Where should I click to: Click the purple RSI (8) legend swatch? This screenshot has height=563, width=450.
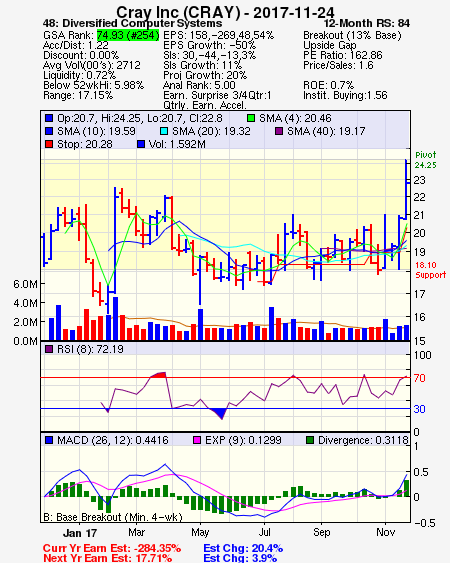click(x=49, y=349)
